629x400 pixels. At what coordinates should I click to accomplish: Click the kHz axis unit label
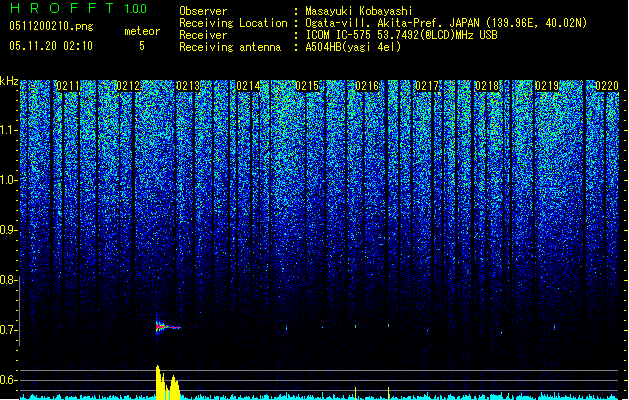[x=9, y=81]
